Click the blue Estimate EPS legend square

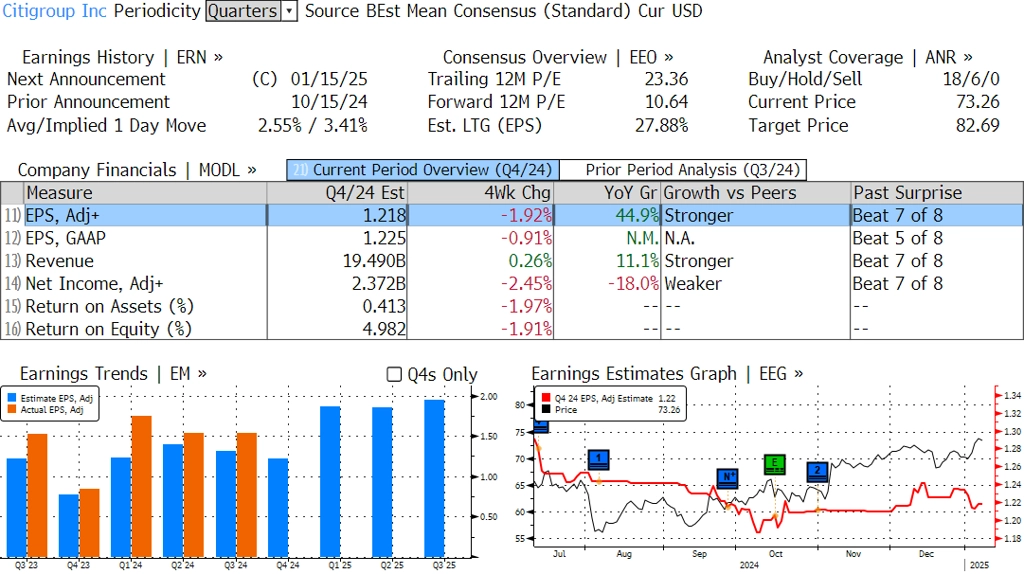(x=13, y=398)
